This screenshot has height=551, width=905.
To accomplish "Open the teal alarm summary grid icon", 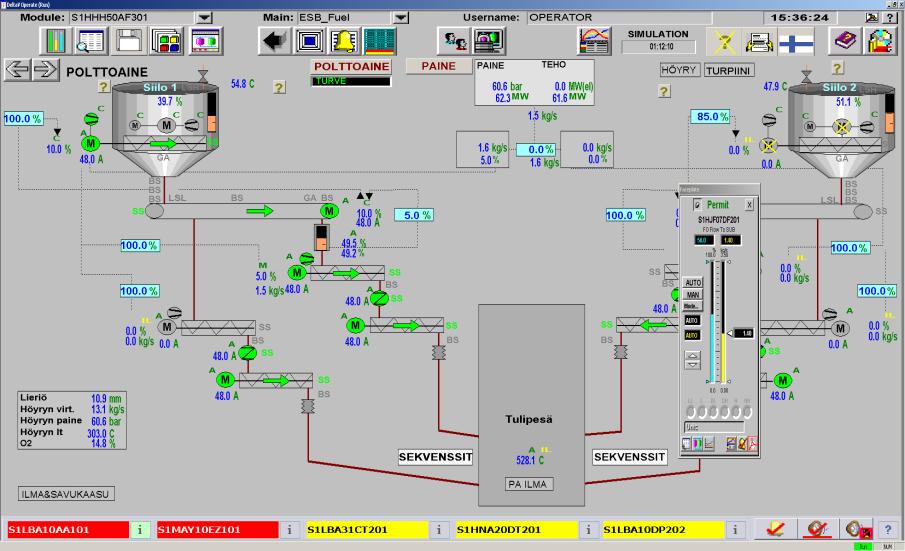I will [379, 41].
